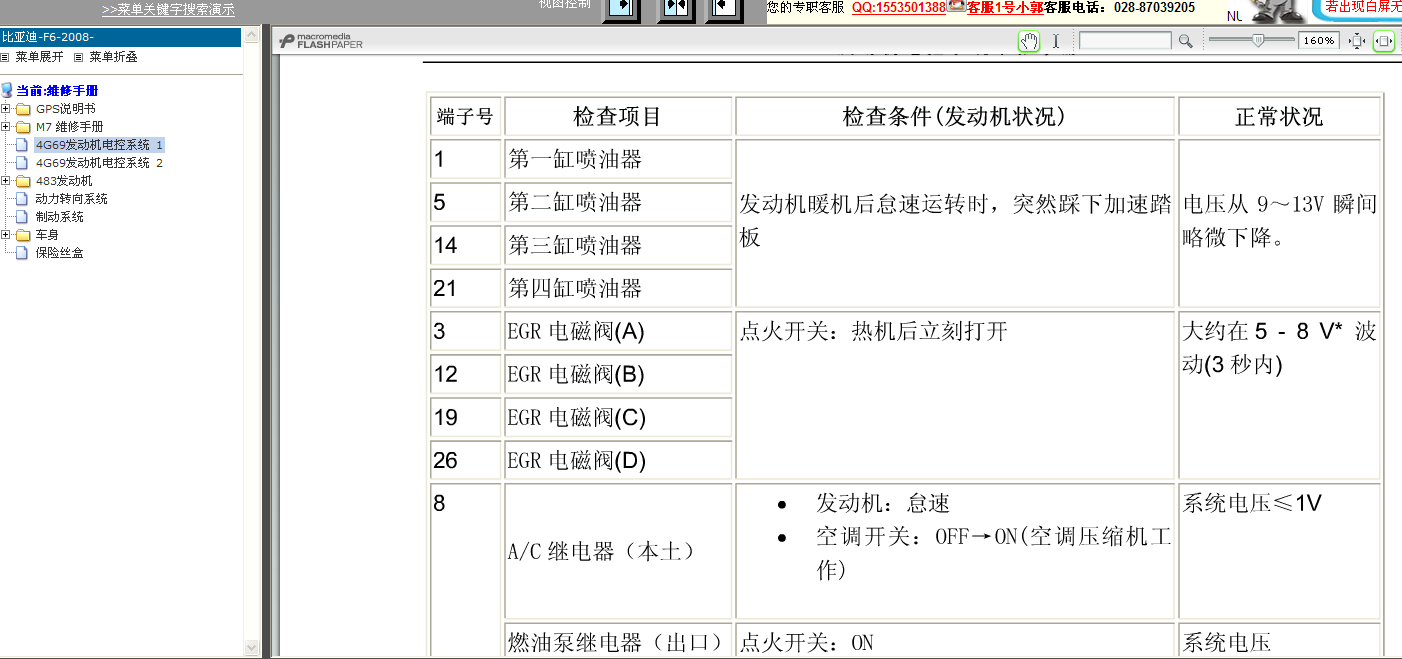Expand the 483发动机 tree node
Viewport: 1402px width, 659px height.
point(6,181)
